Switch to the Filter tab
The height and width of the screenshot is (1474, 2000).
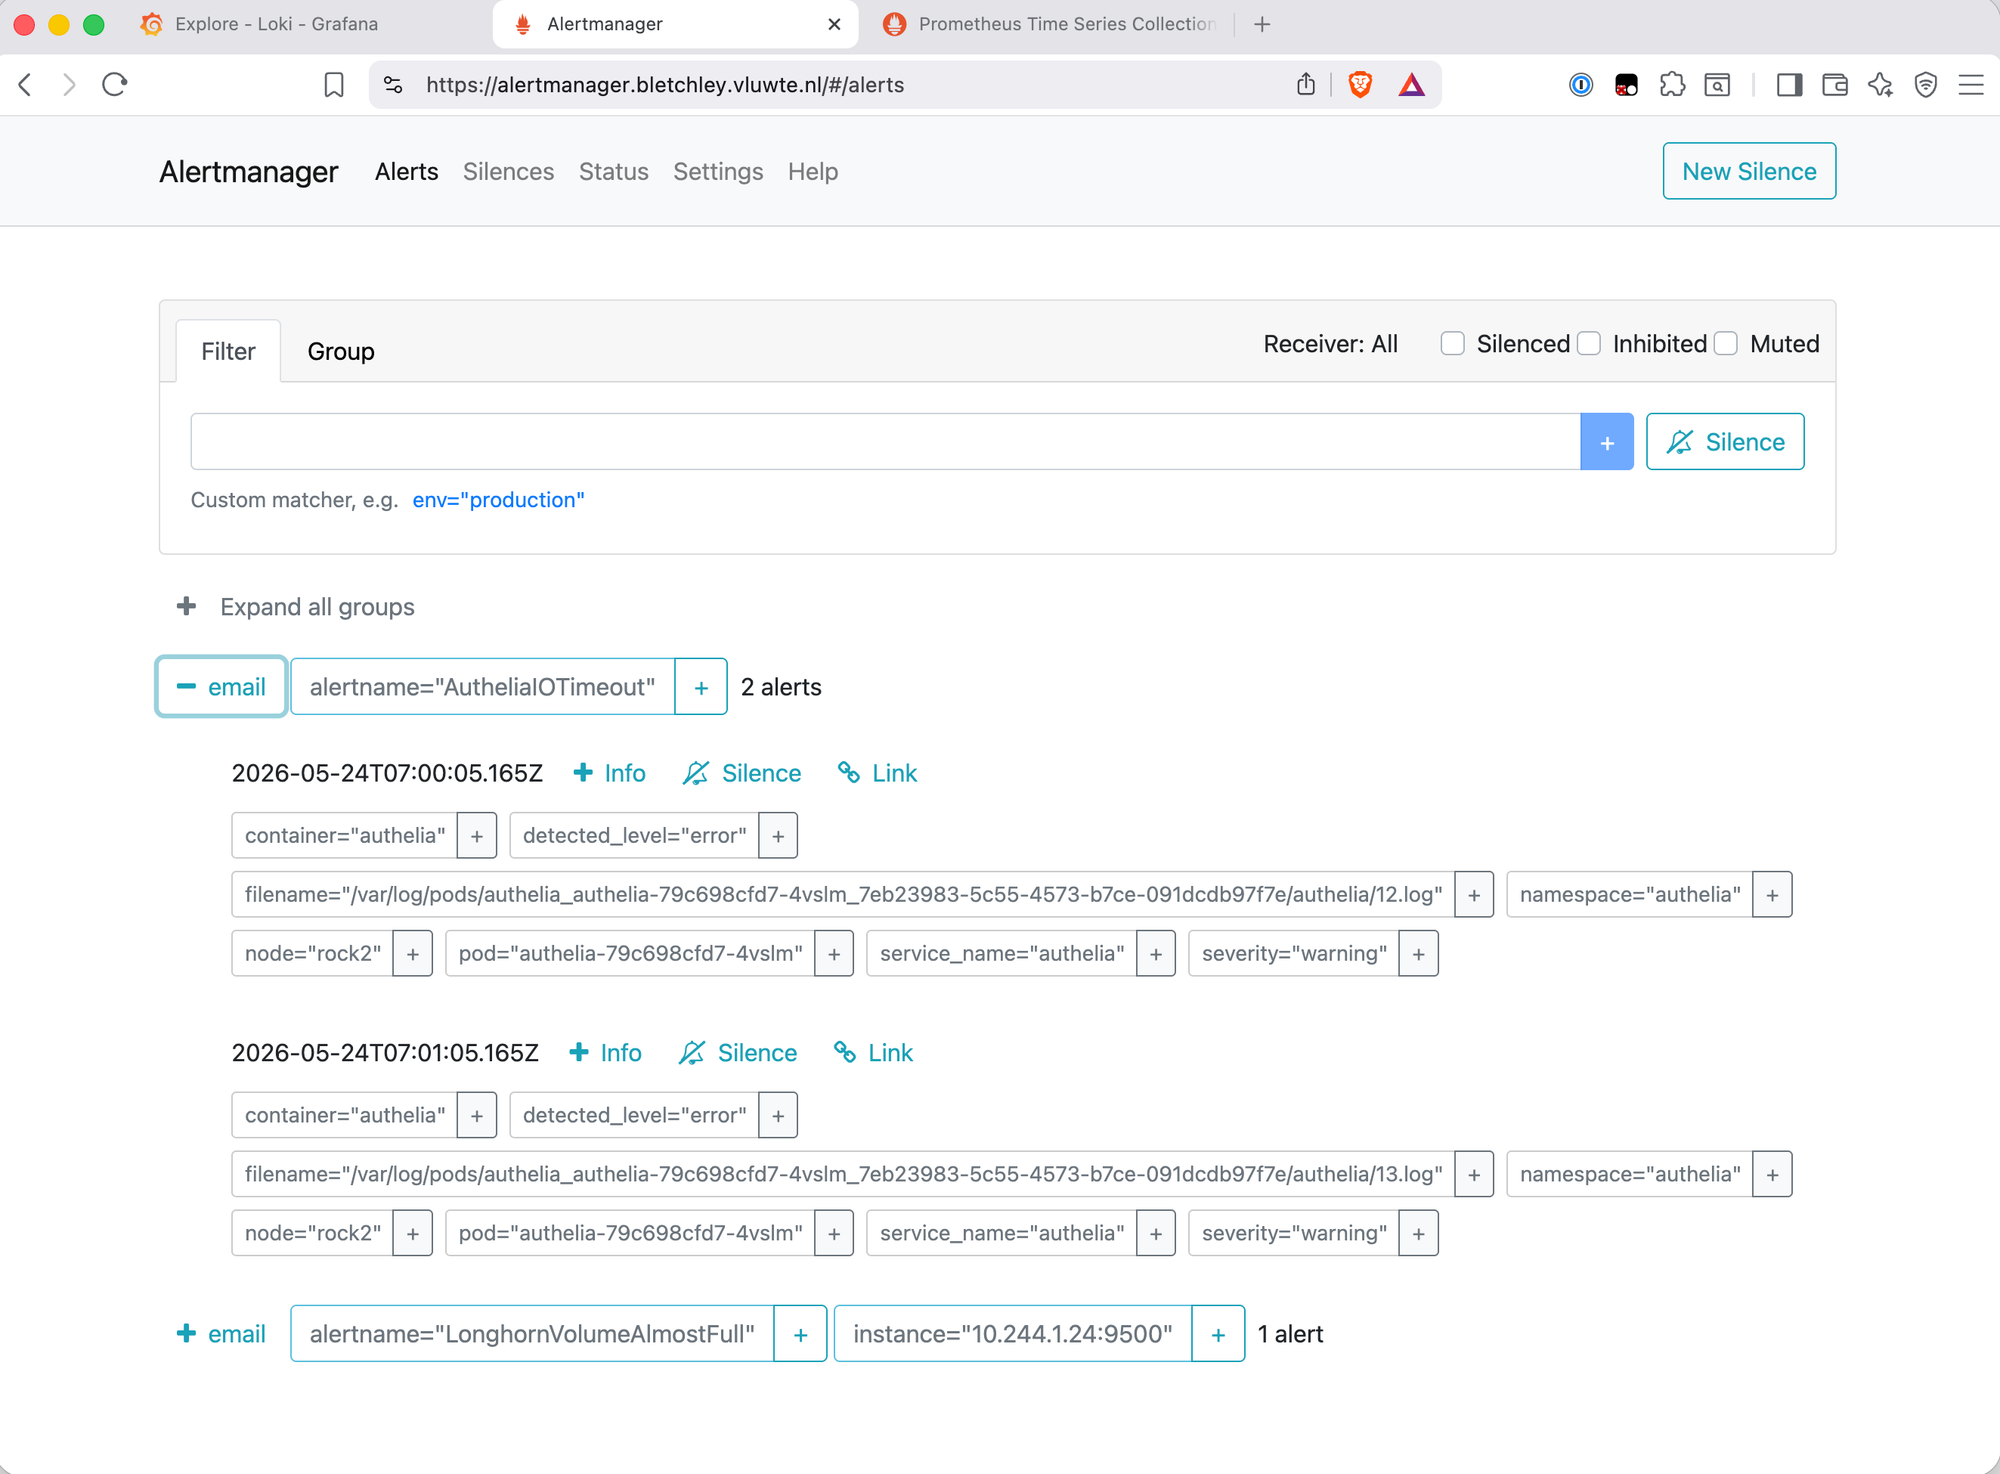pyautogui.click(x=228, y=352)
